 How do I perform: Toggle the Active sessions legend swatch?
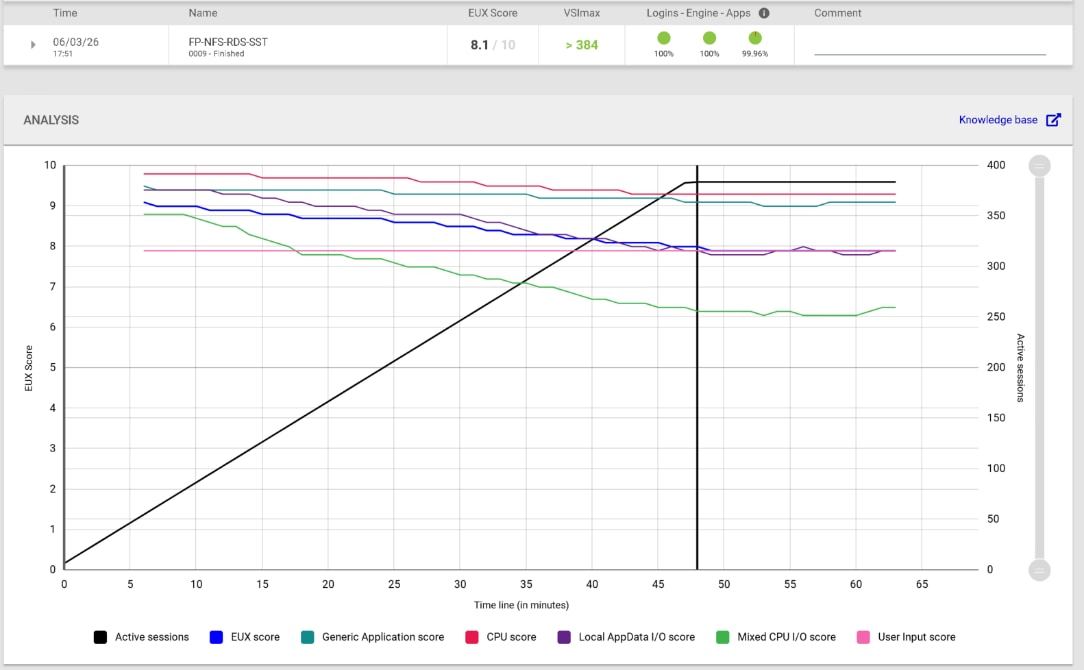(x=100, y=637)
